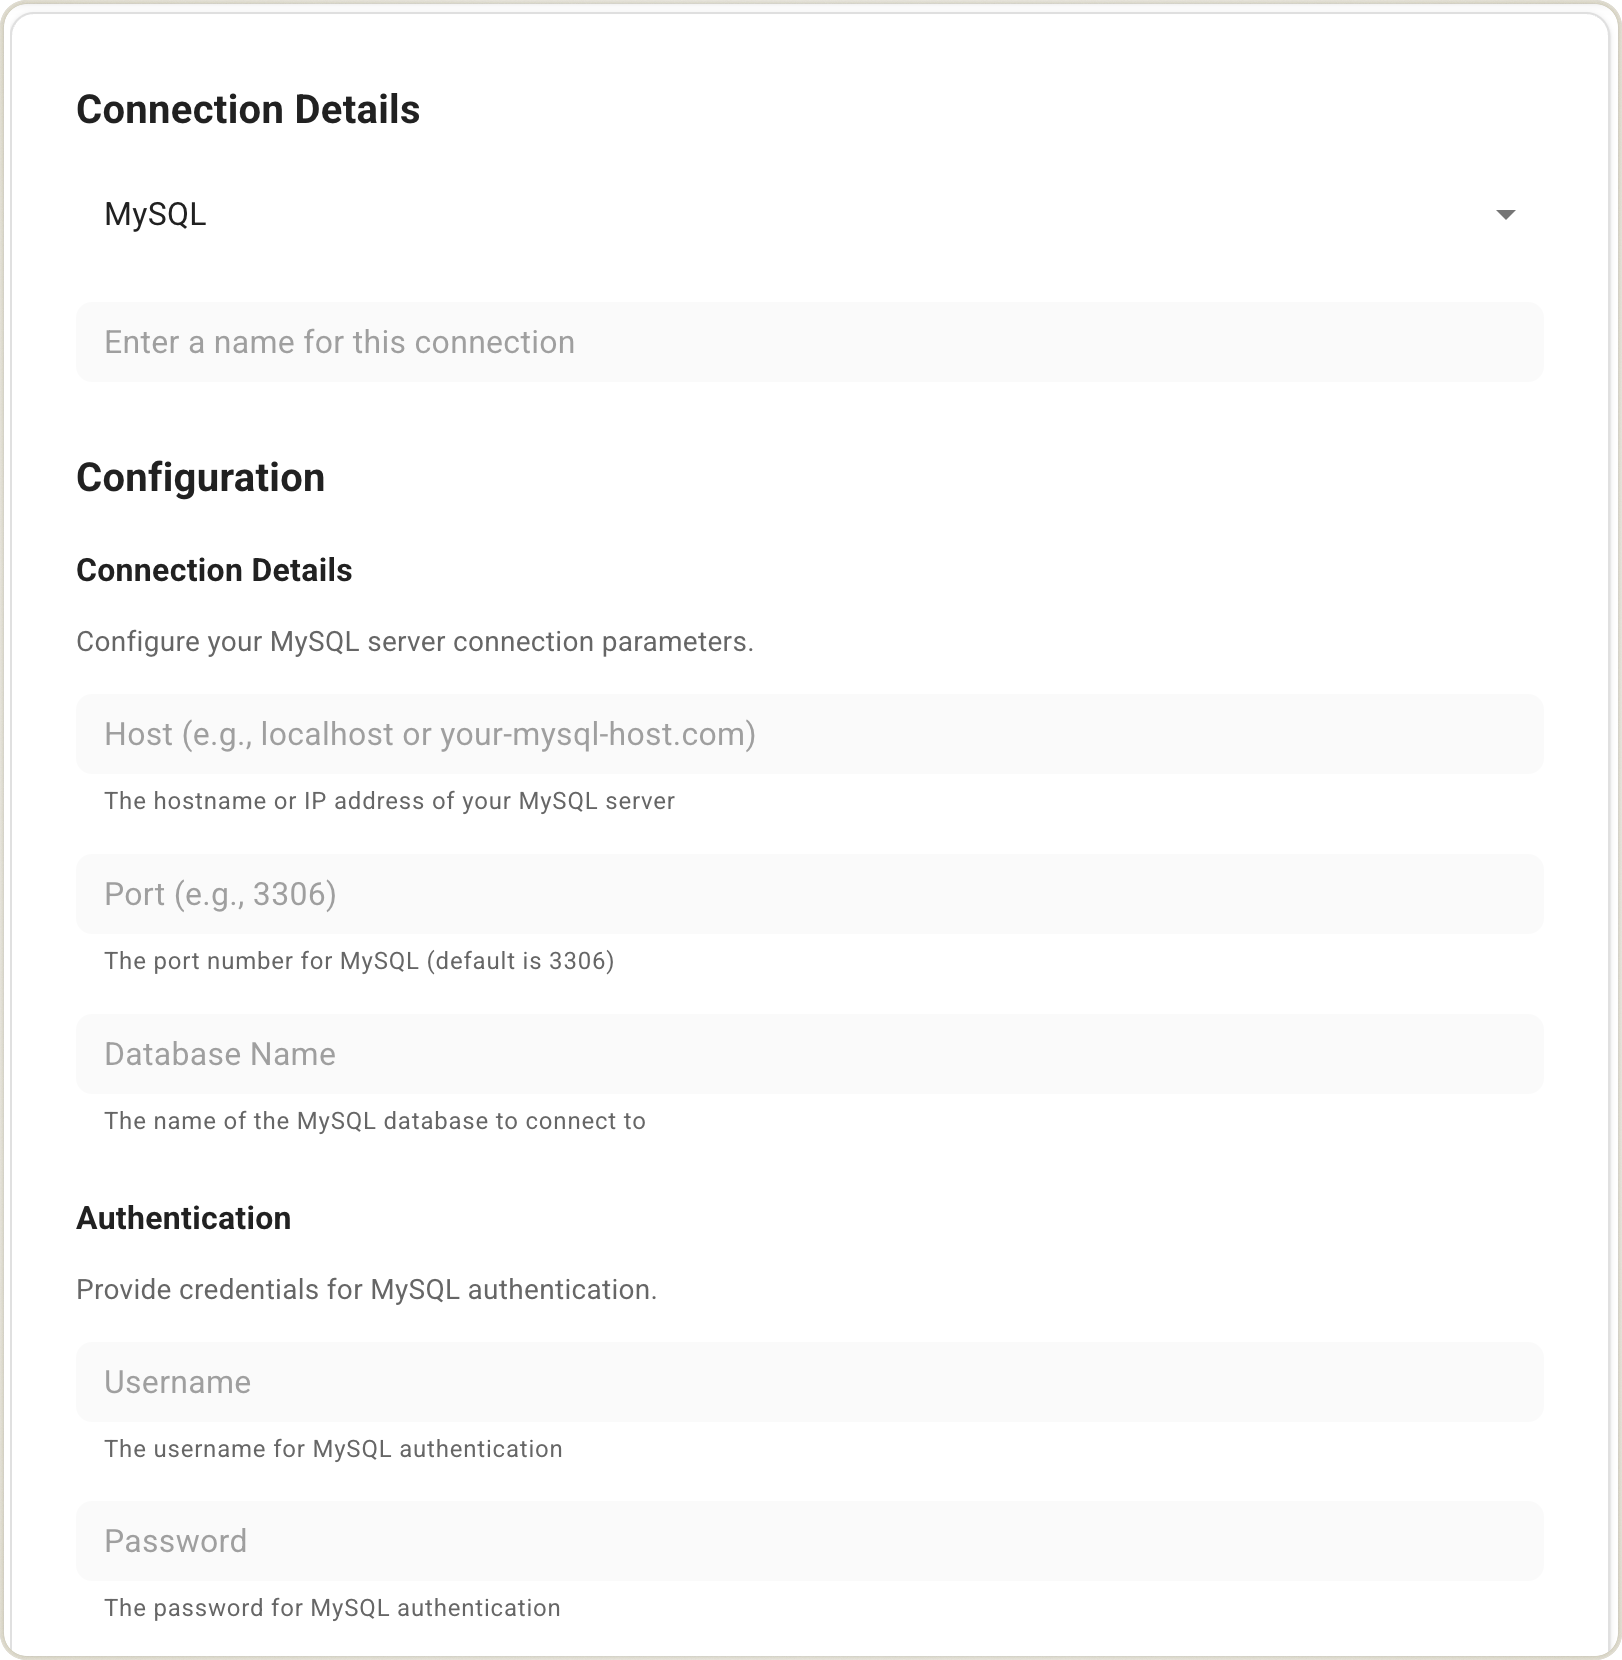Click the dropdown arrow next to MySQL
The image size is (1622, 1660).
(1507, 213)
